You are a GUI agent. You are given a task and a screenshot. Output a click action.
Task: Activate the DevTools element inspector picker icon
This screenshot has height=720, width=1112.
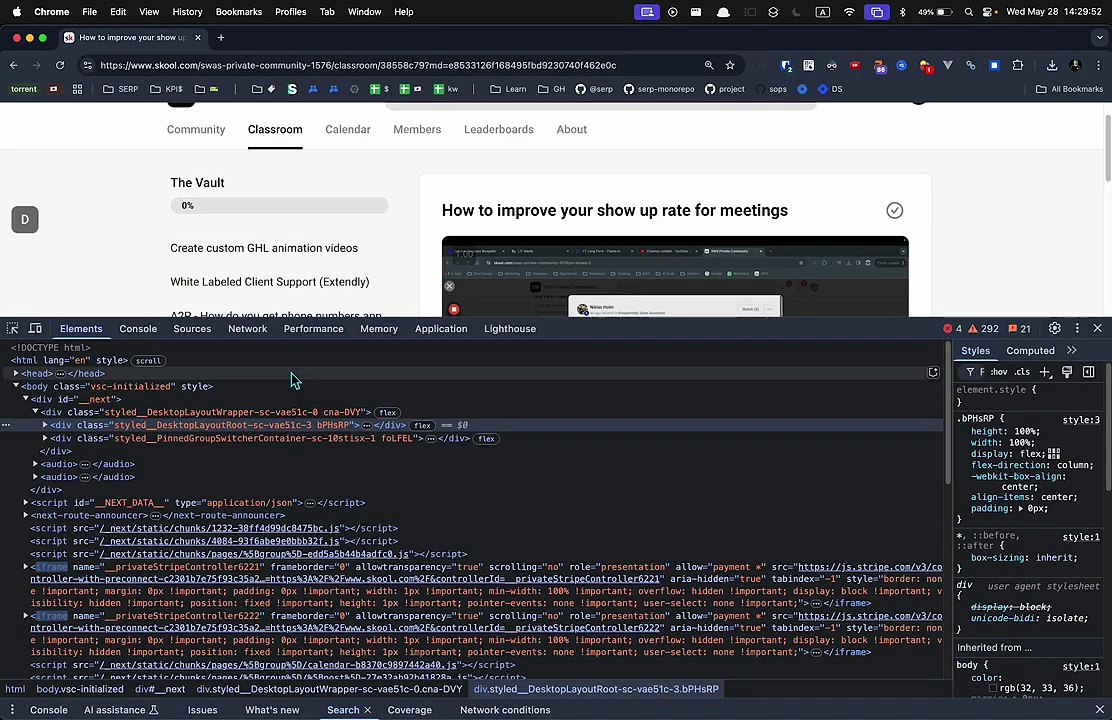pos(13,328)
